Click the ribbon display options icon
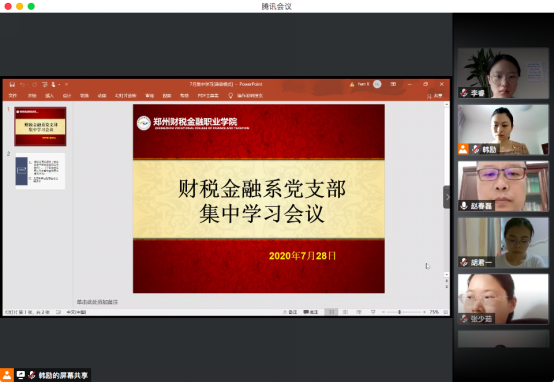554x383 pixels. pyautogui.click(x=393, y=84)
